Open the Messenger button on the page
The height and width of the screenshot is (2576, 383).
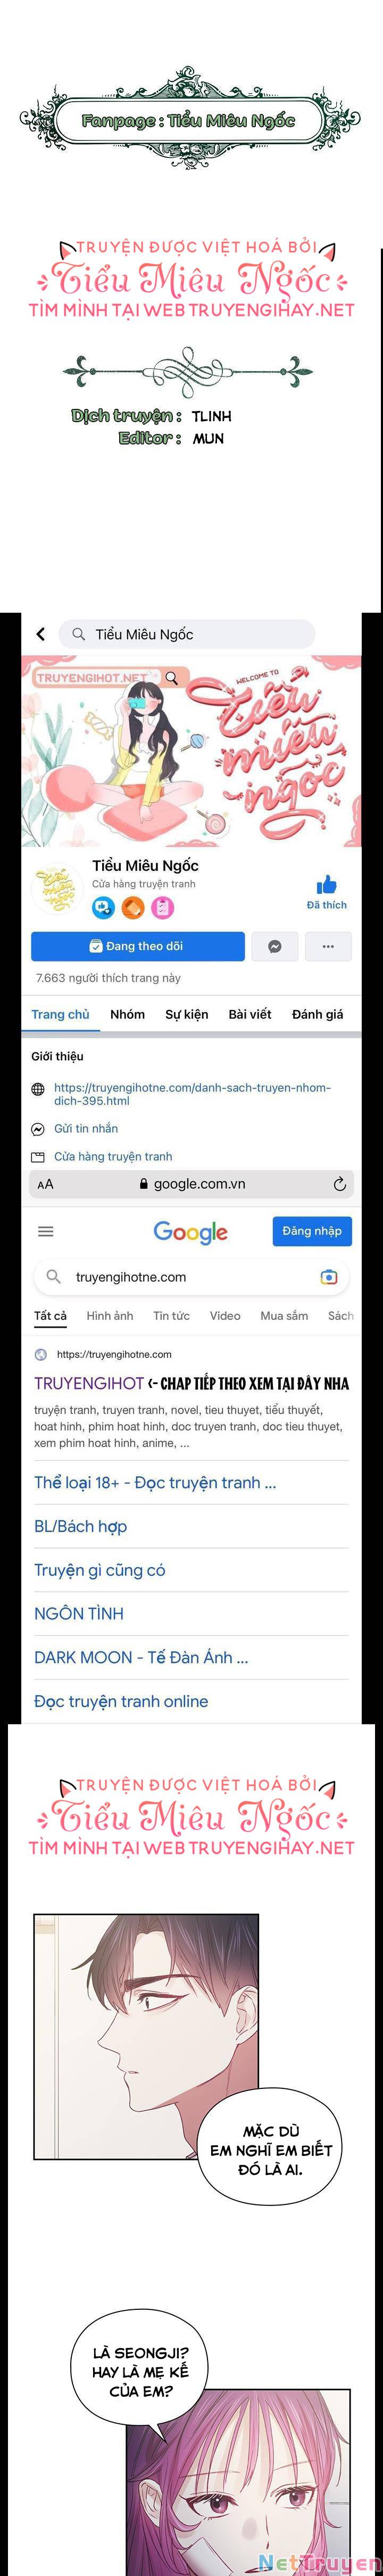point(275,946)
